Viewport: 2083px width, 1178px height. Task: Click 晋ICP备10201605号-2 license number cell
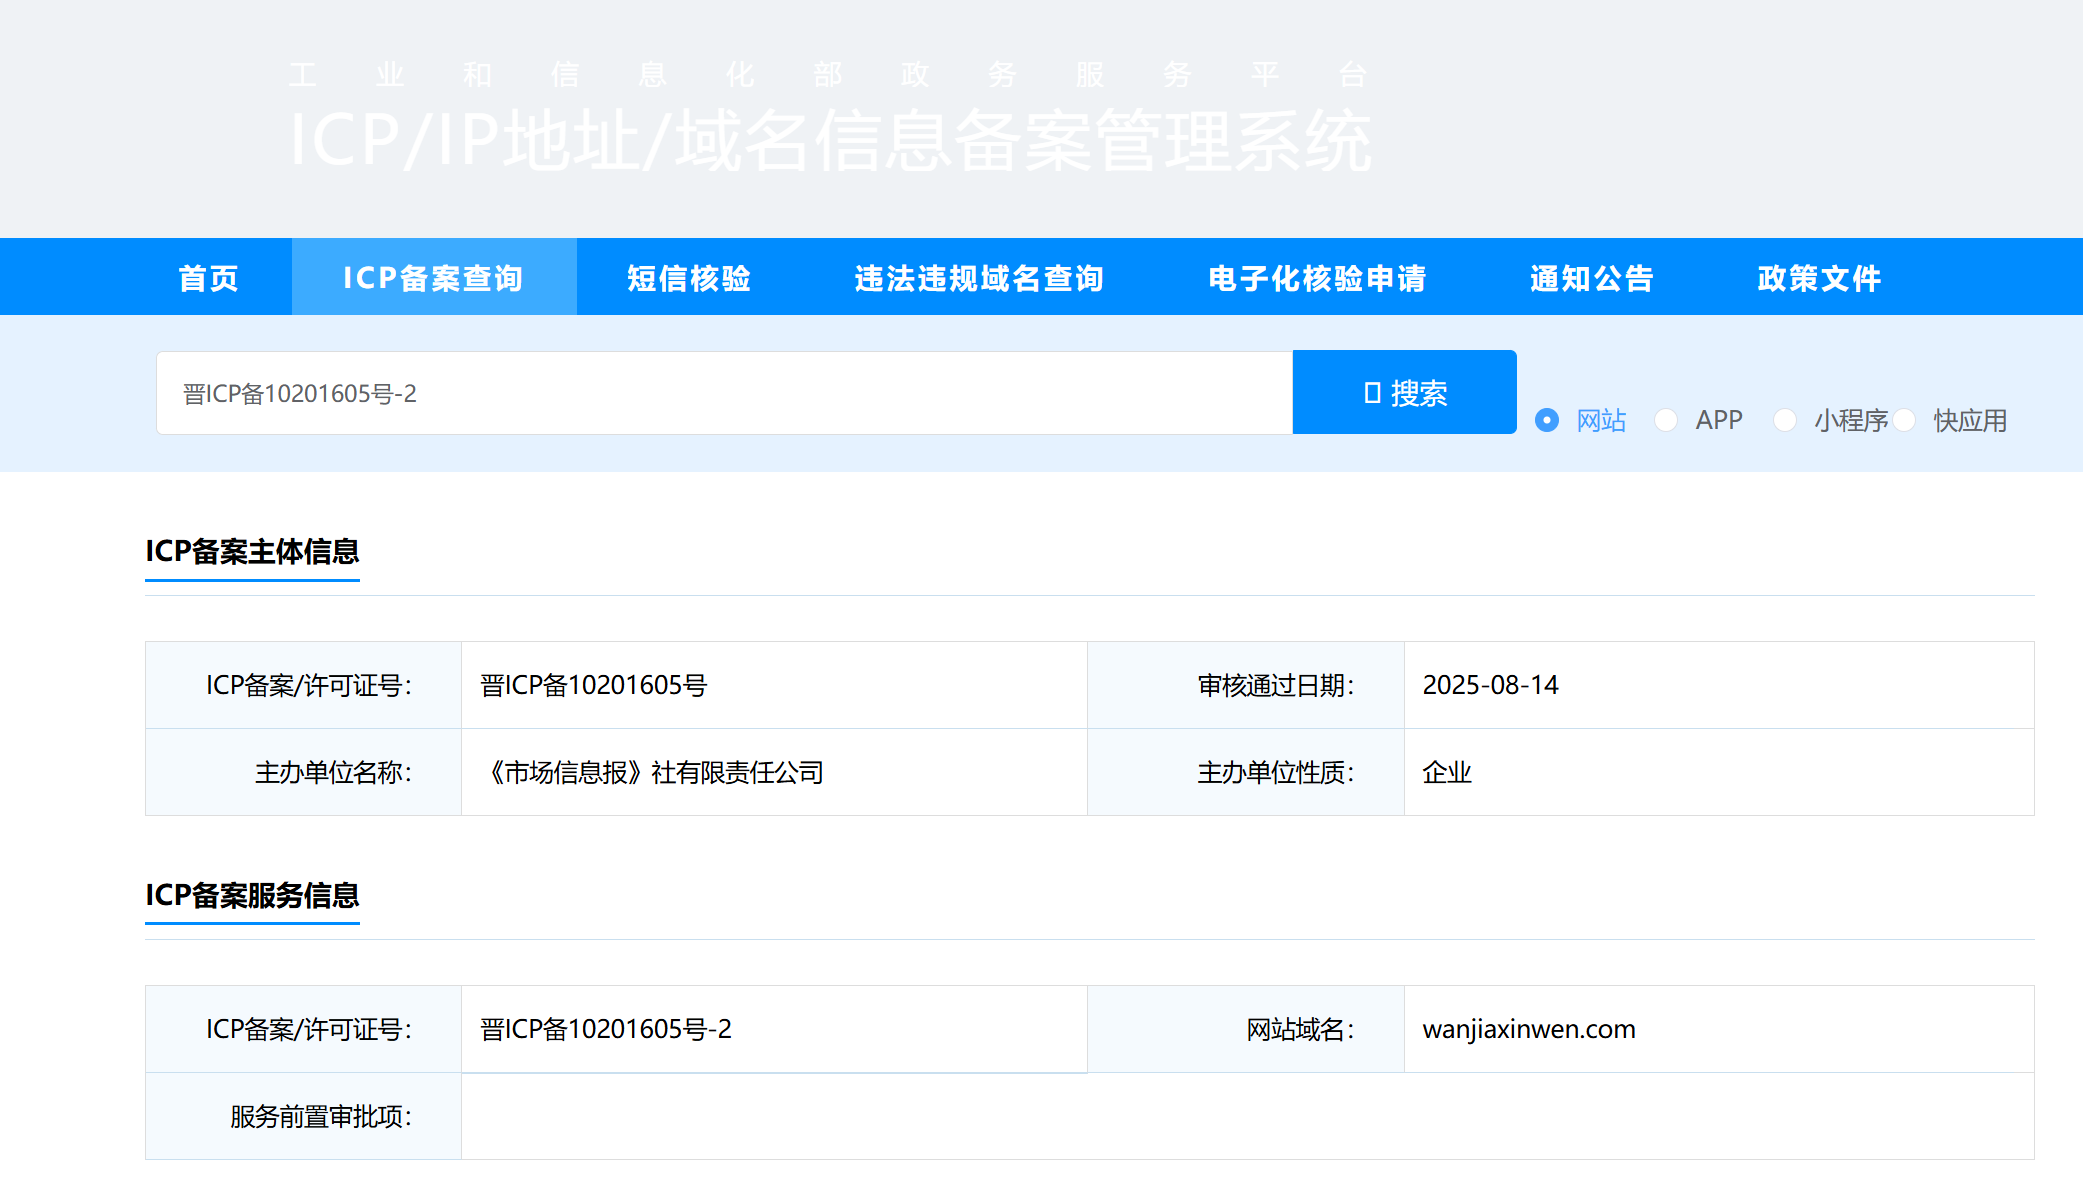point(606,1029)
